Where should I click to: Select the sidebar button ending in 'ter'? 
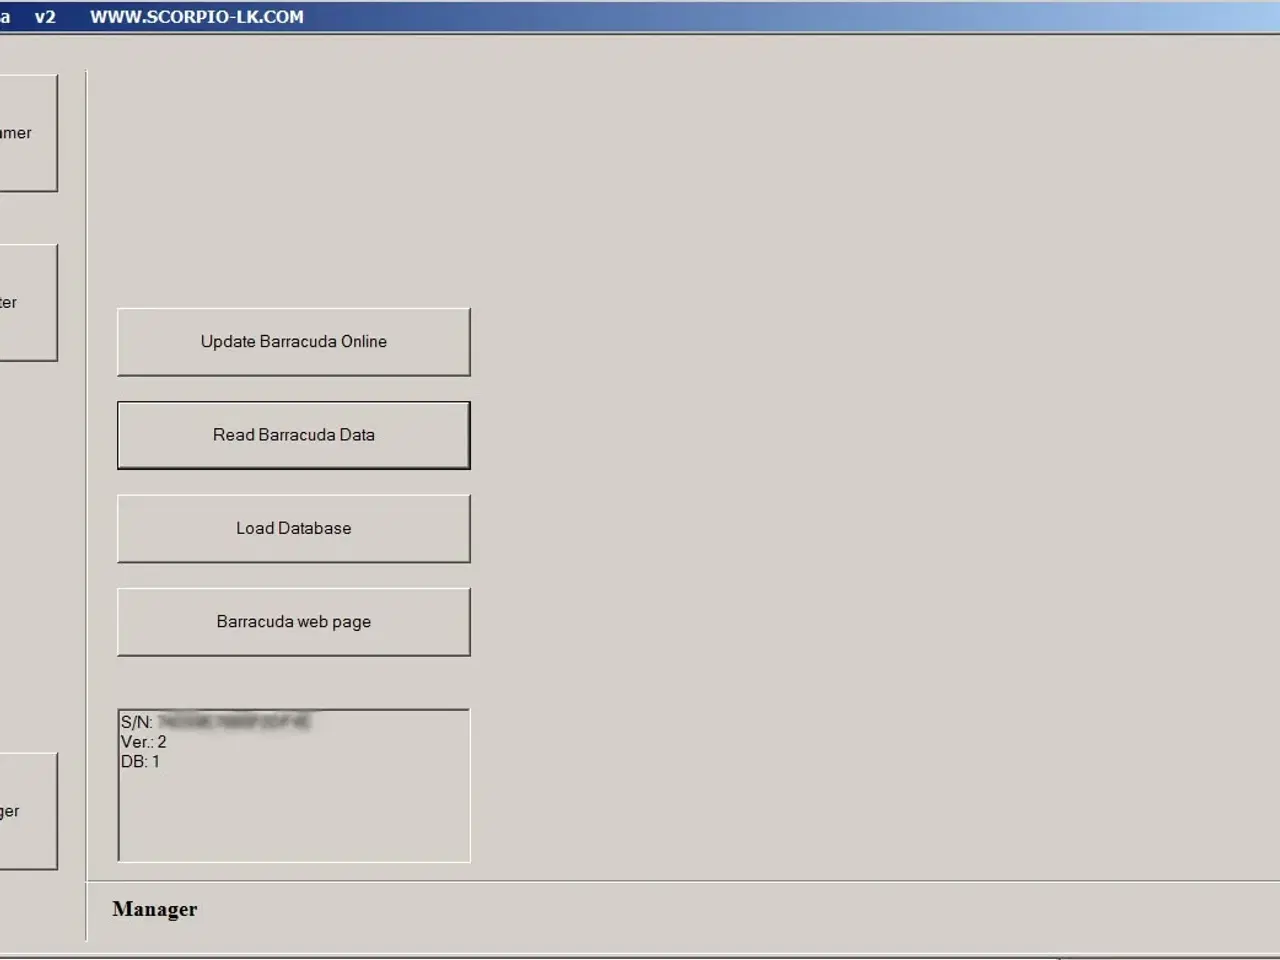click(x=28, y=303)
